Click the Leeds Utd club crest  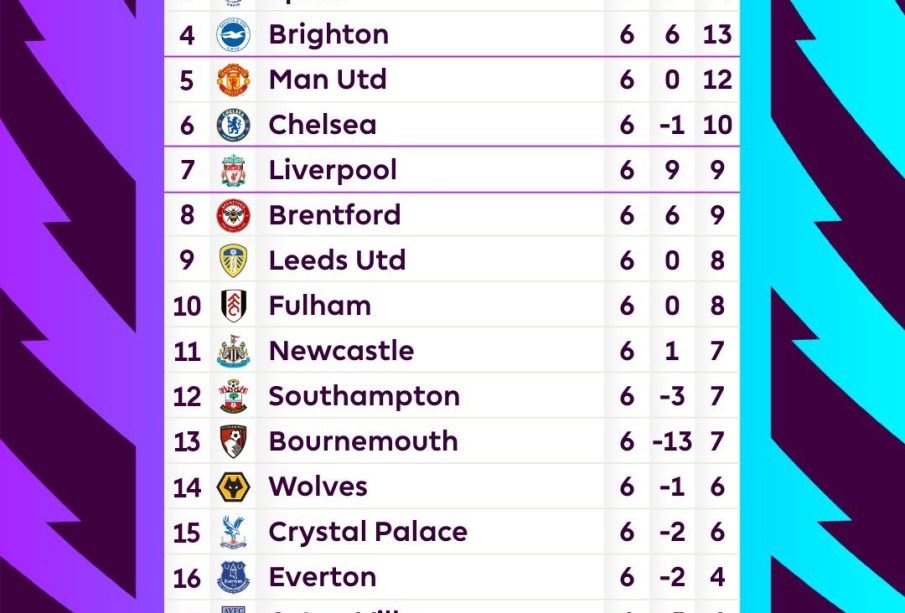(233, 260)
